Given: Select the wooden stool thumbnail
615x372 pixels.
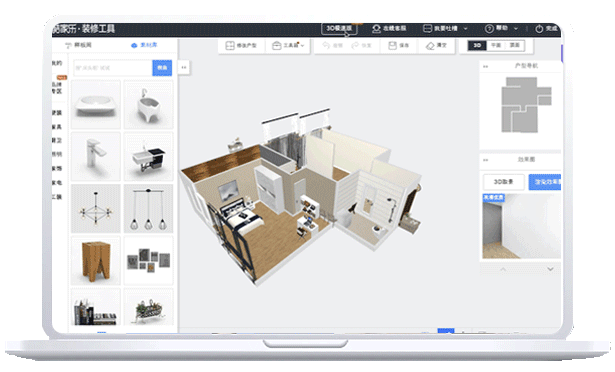Looking at the screenshot, I should pyautogui.click(x=95, y=261).
